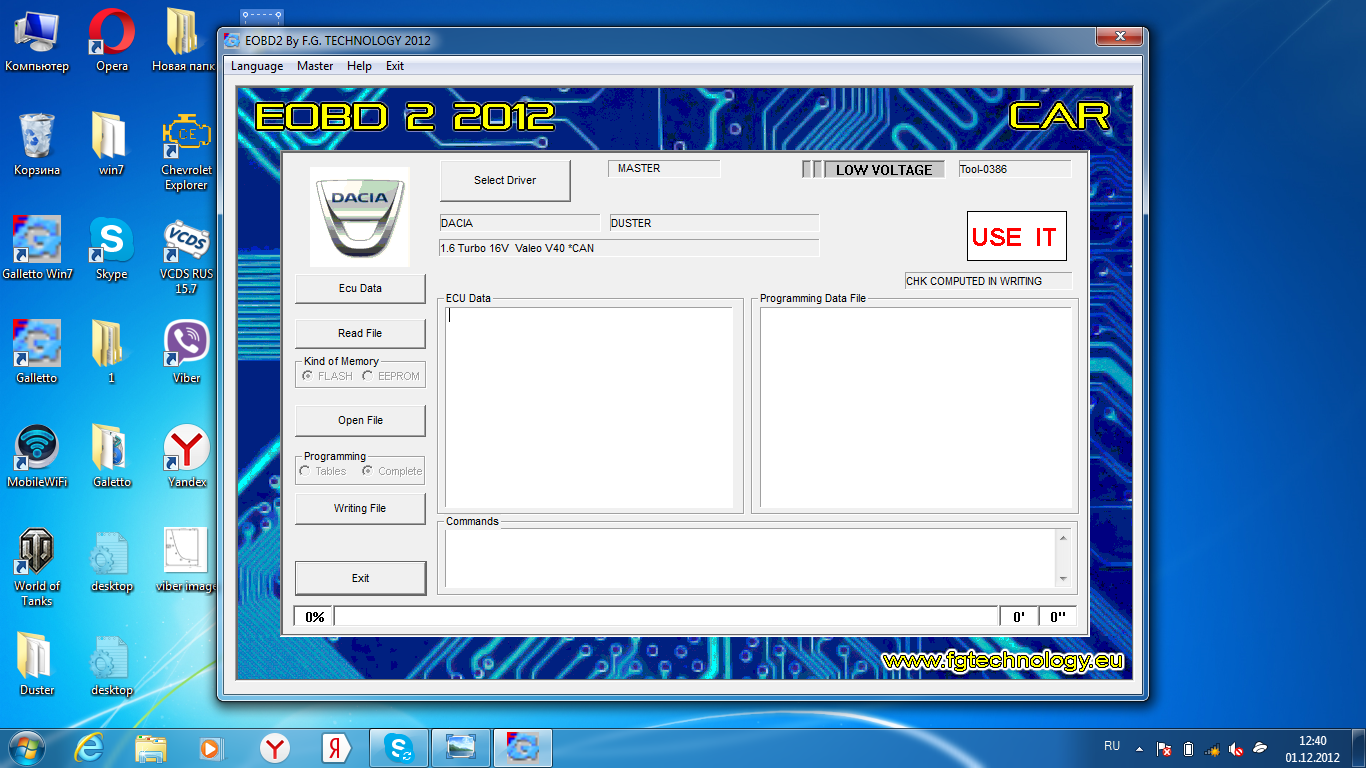Click inside the ECU Data text area
This screenshot has height=768, width=1366.
coord(589,408)
